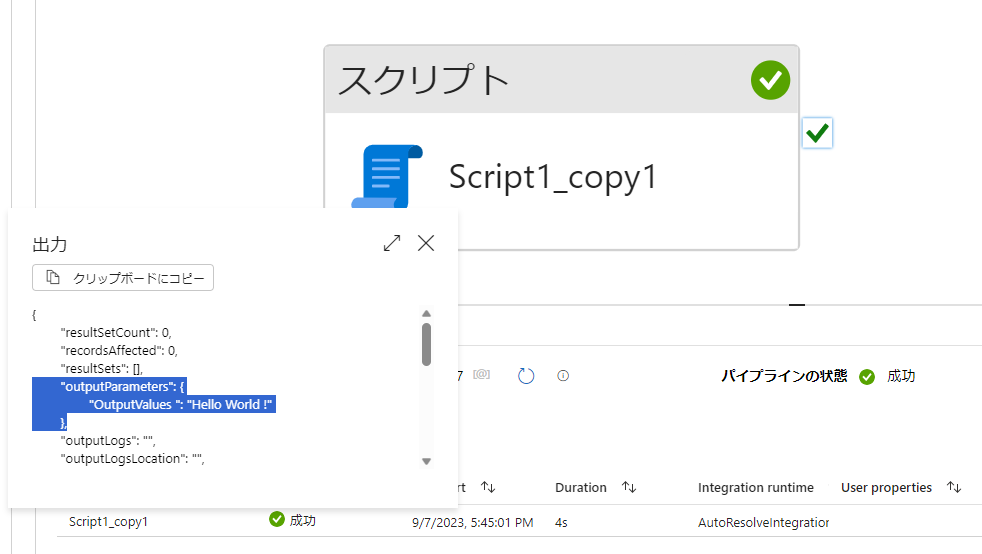Click the "resultSetCount": 0 line
Image resolution: width=982 pixels, height=554 pixels.
pyautogui.click(x=116, y=332)
